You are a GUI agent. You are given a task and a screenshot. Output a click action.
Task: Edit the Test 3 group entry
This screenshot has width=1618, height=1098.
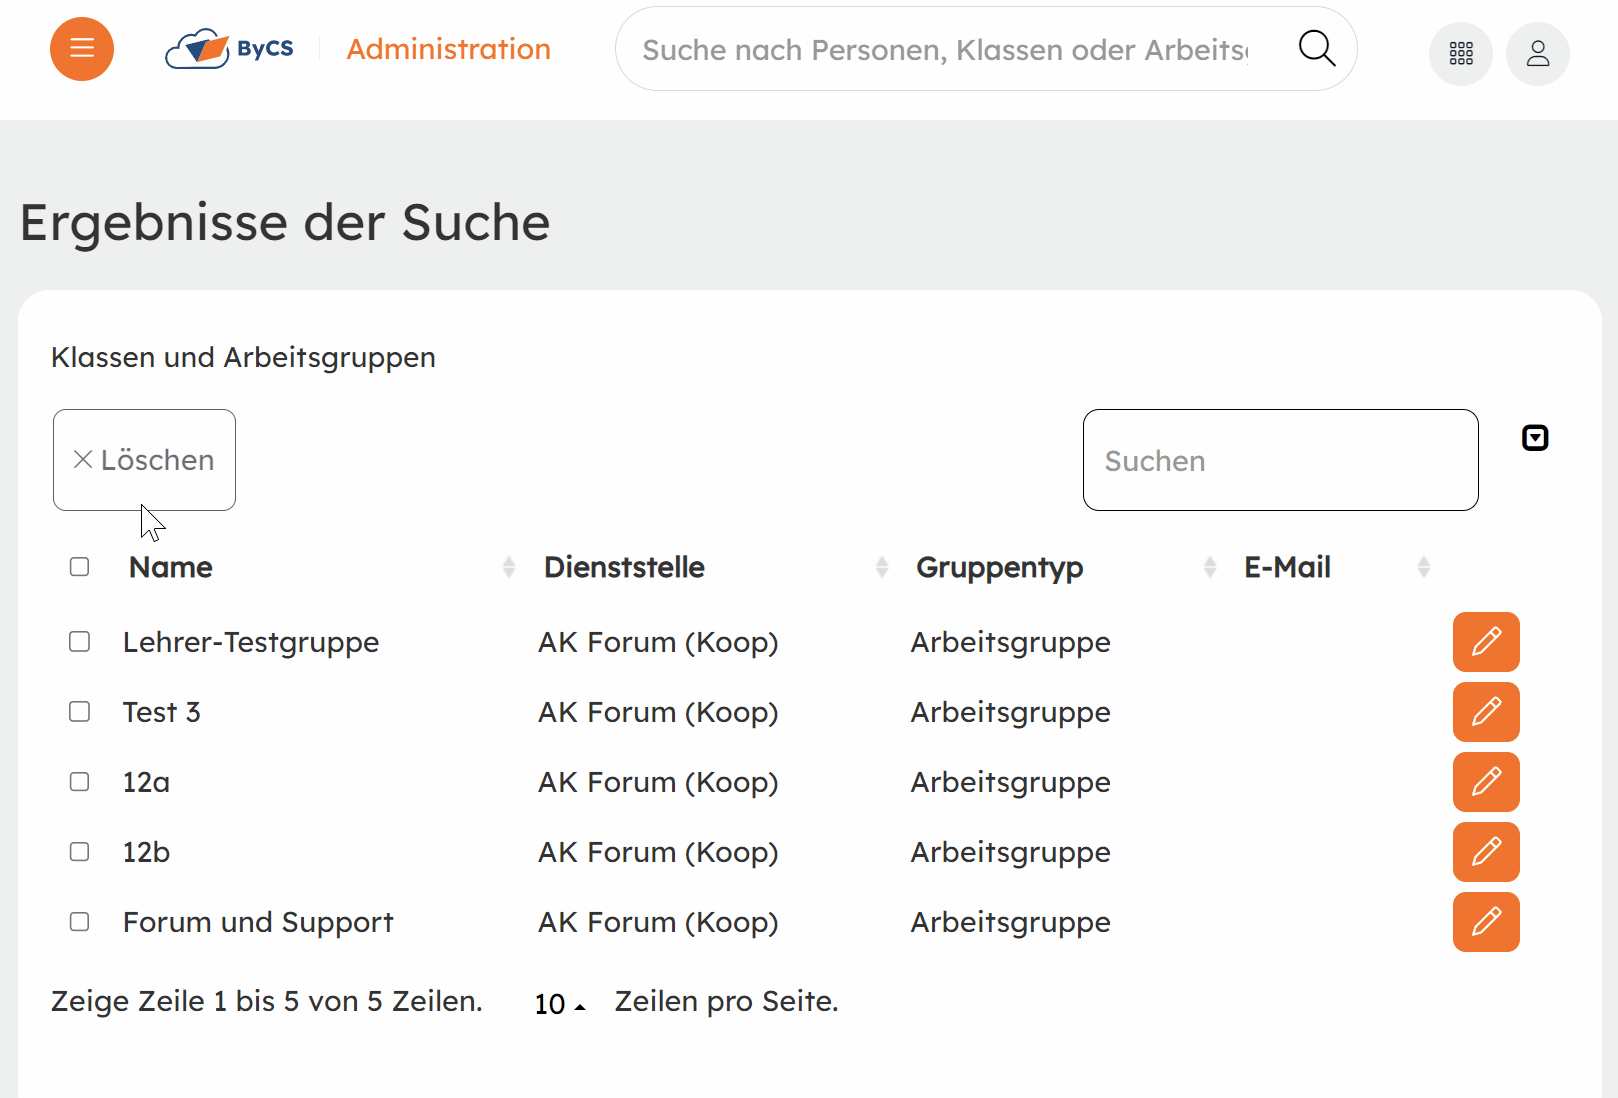1486,712
